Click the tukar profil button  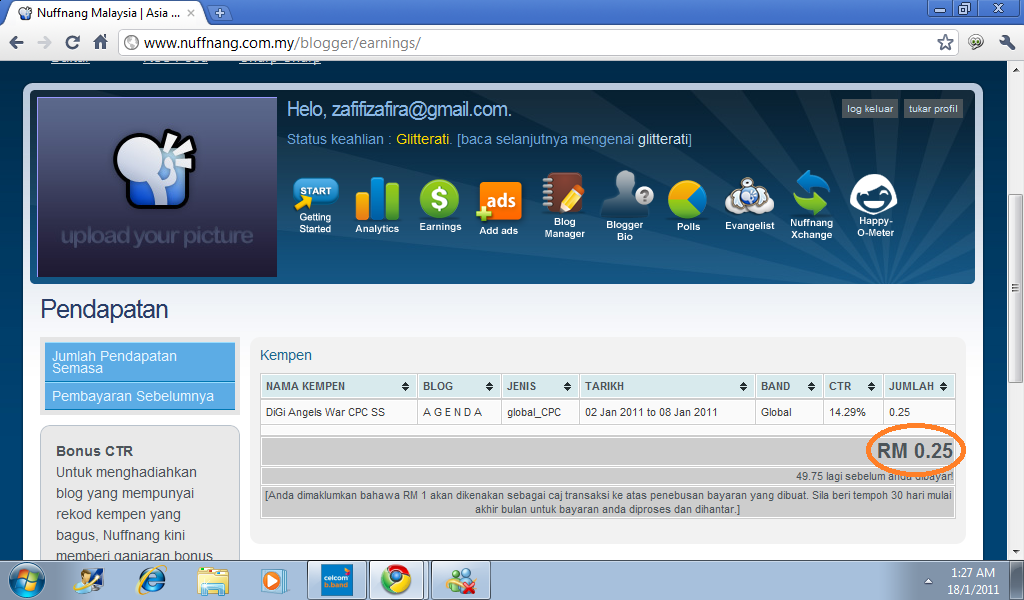[x=933, y=109]
